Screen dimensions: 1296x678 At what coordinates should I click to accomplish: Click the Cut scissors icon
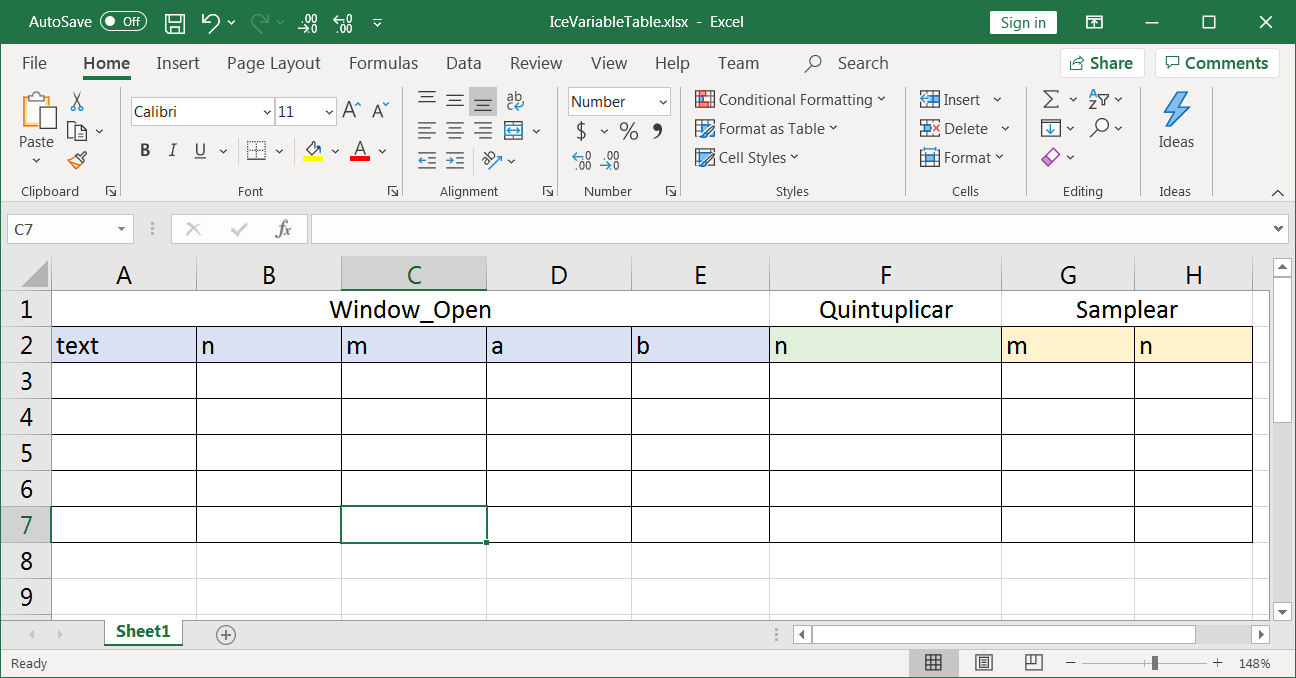click(x=77, y=102)
